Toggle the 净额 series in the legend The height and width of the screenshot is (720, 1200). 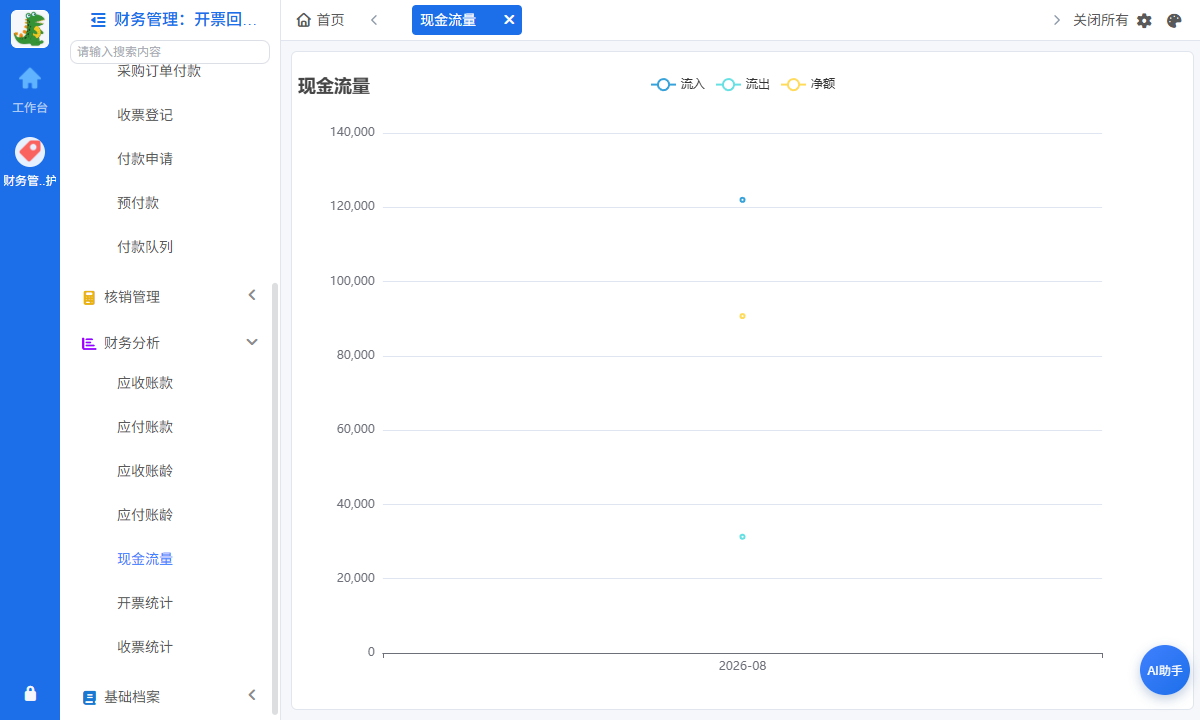point(808,84)
